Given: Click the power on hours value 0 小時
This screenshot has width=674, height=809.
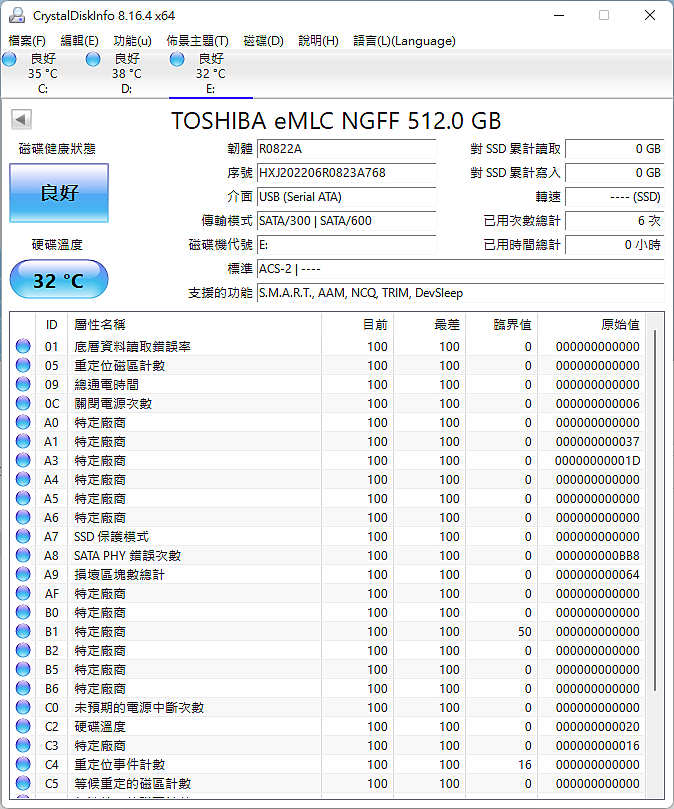Looking at the screenshot, I should pyautogui.click(x=615, y=245).
